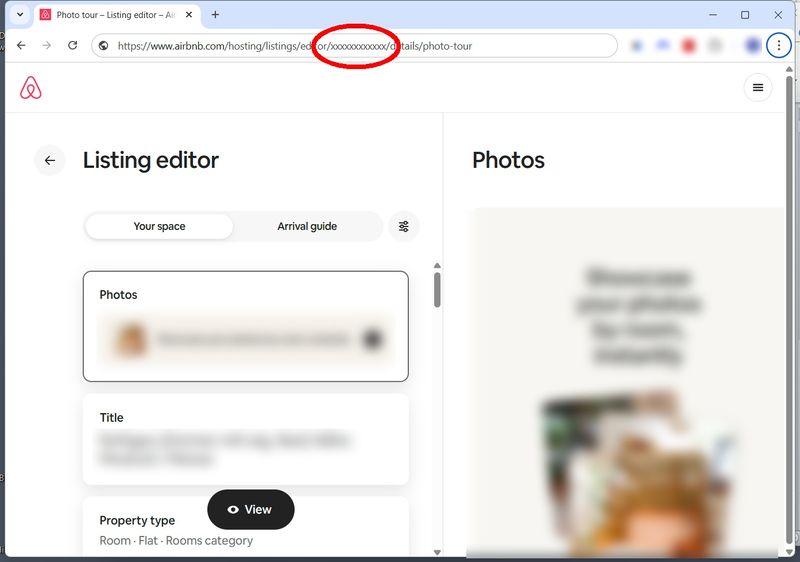
Task: Open the Title section card
Action: tap(245, 439)
